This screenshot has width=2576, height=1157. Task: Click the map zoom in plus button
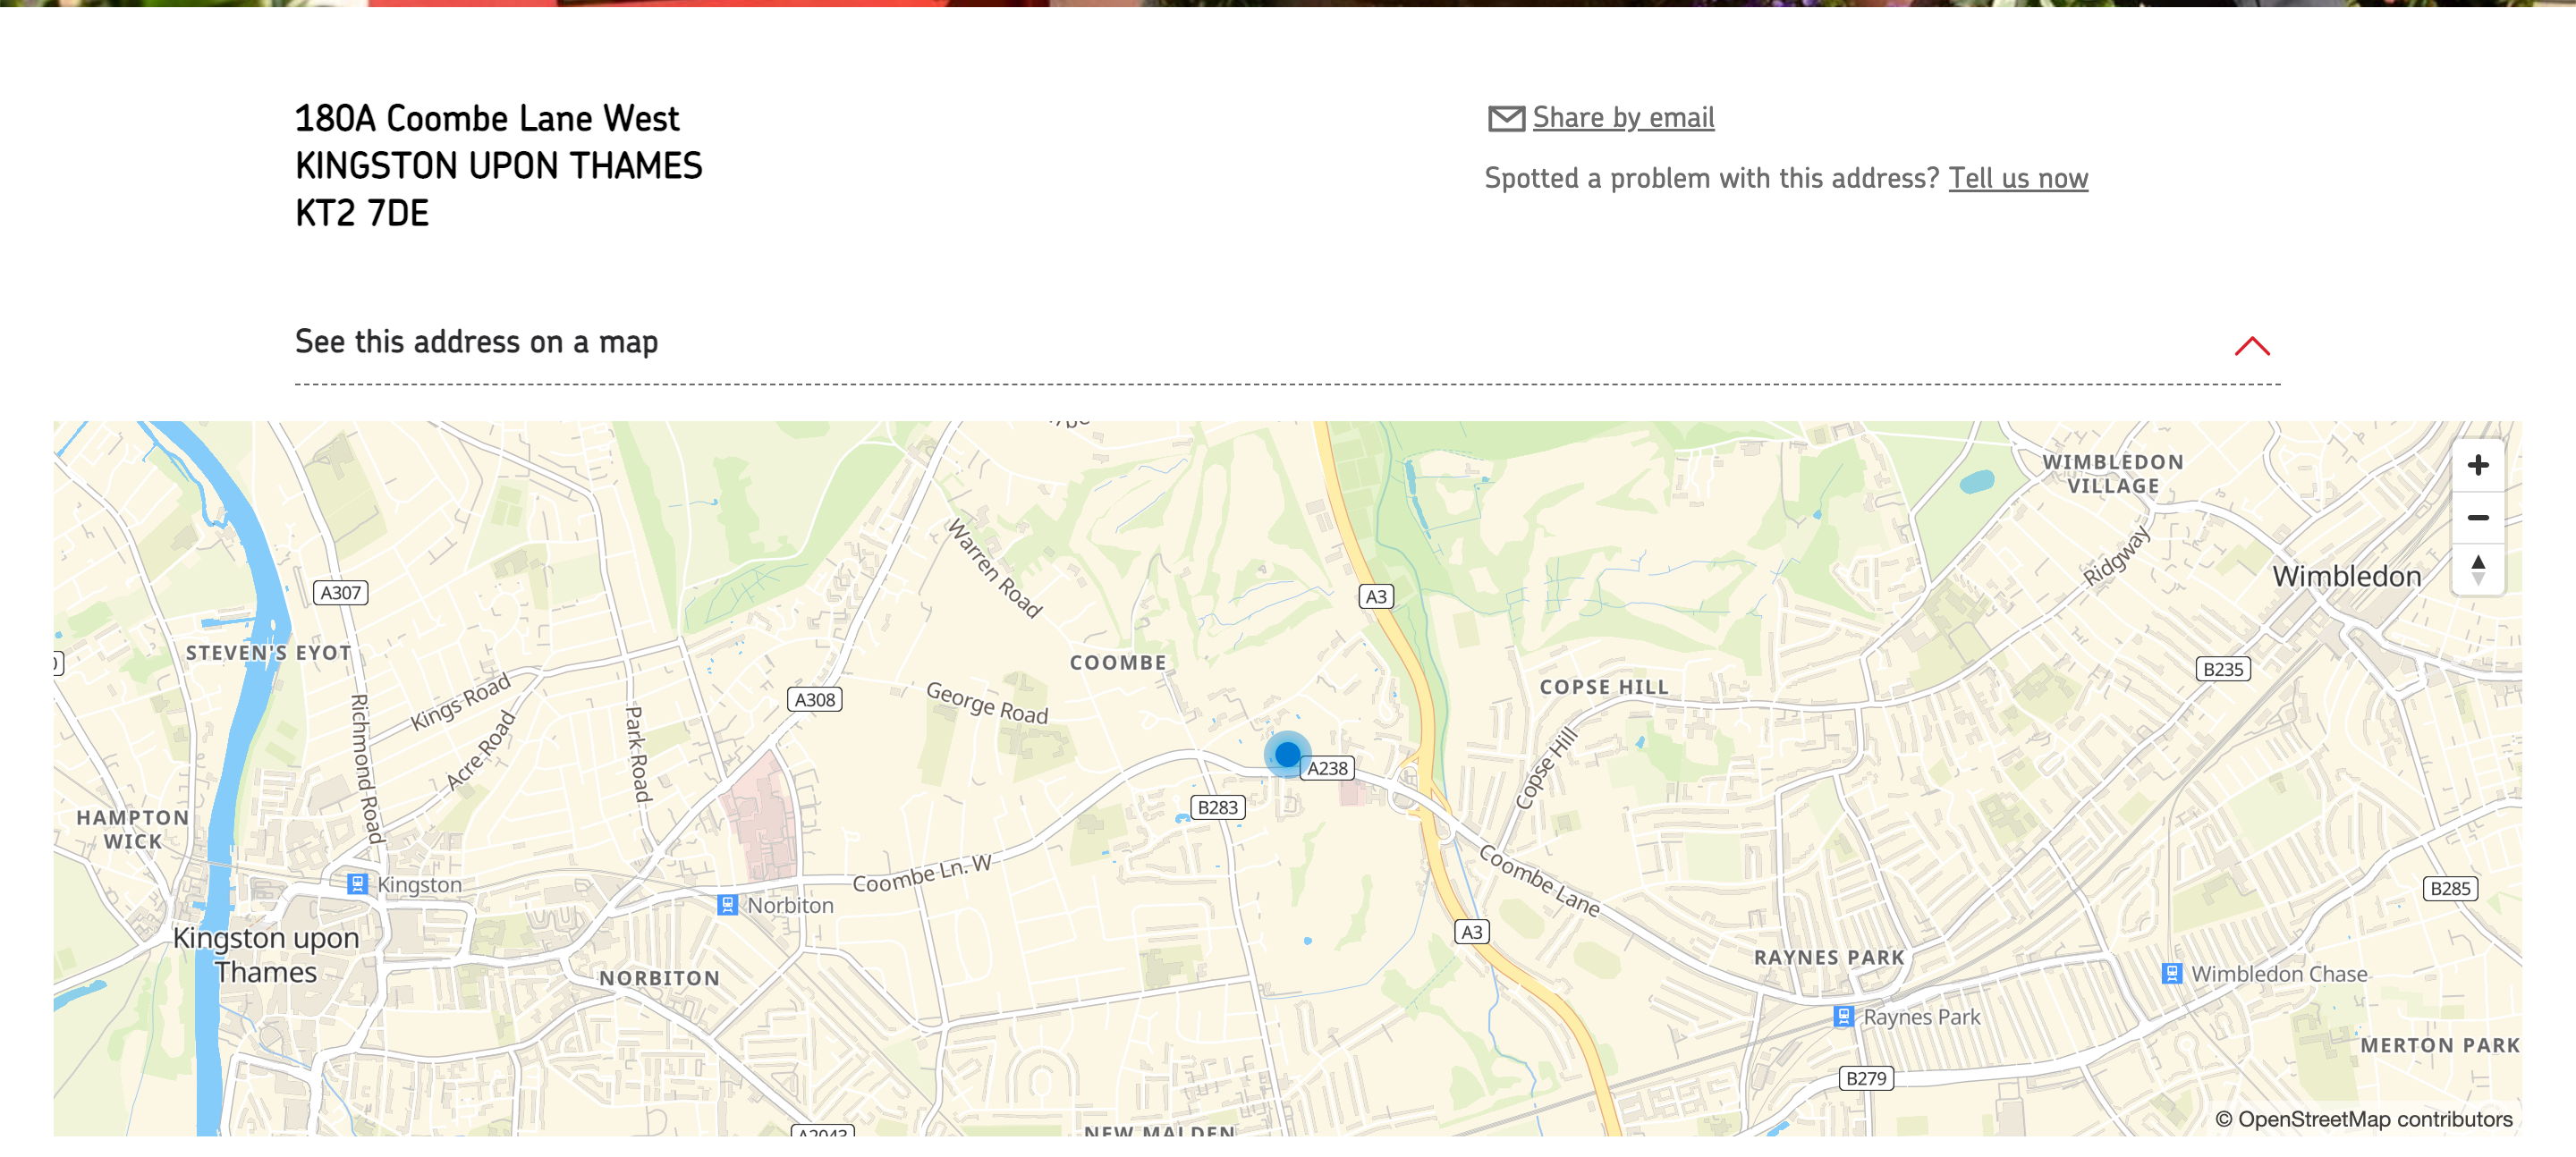point(2477,465)
